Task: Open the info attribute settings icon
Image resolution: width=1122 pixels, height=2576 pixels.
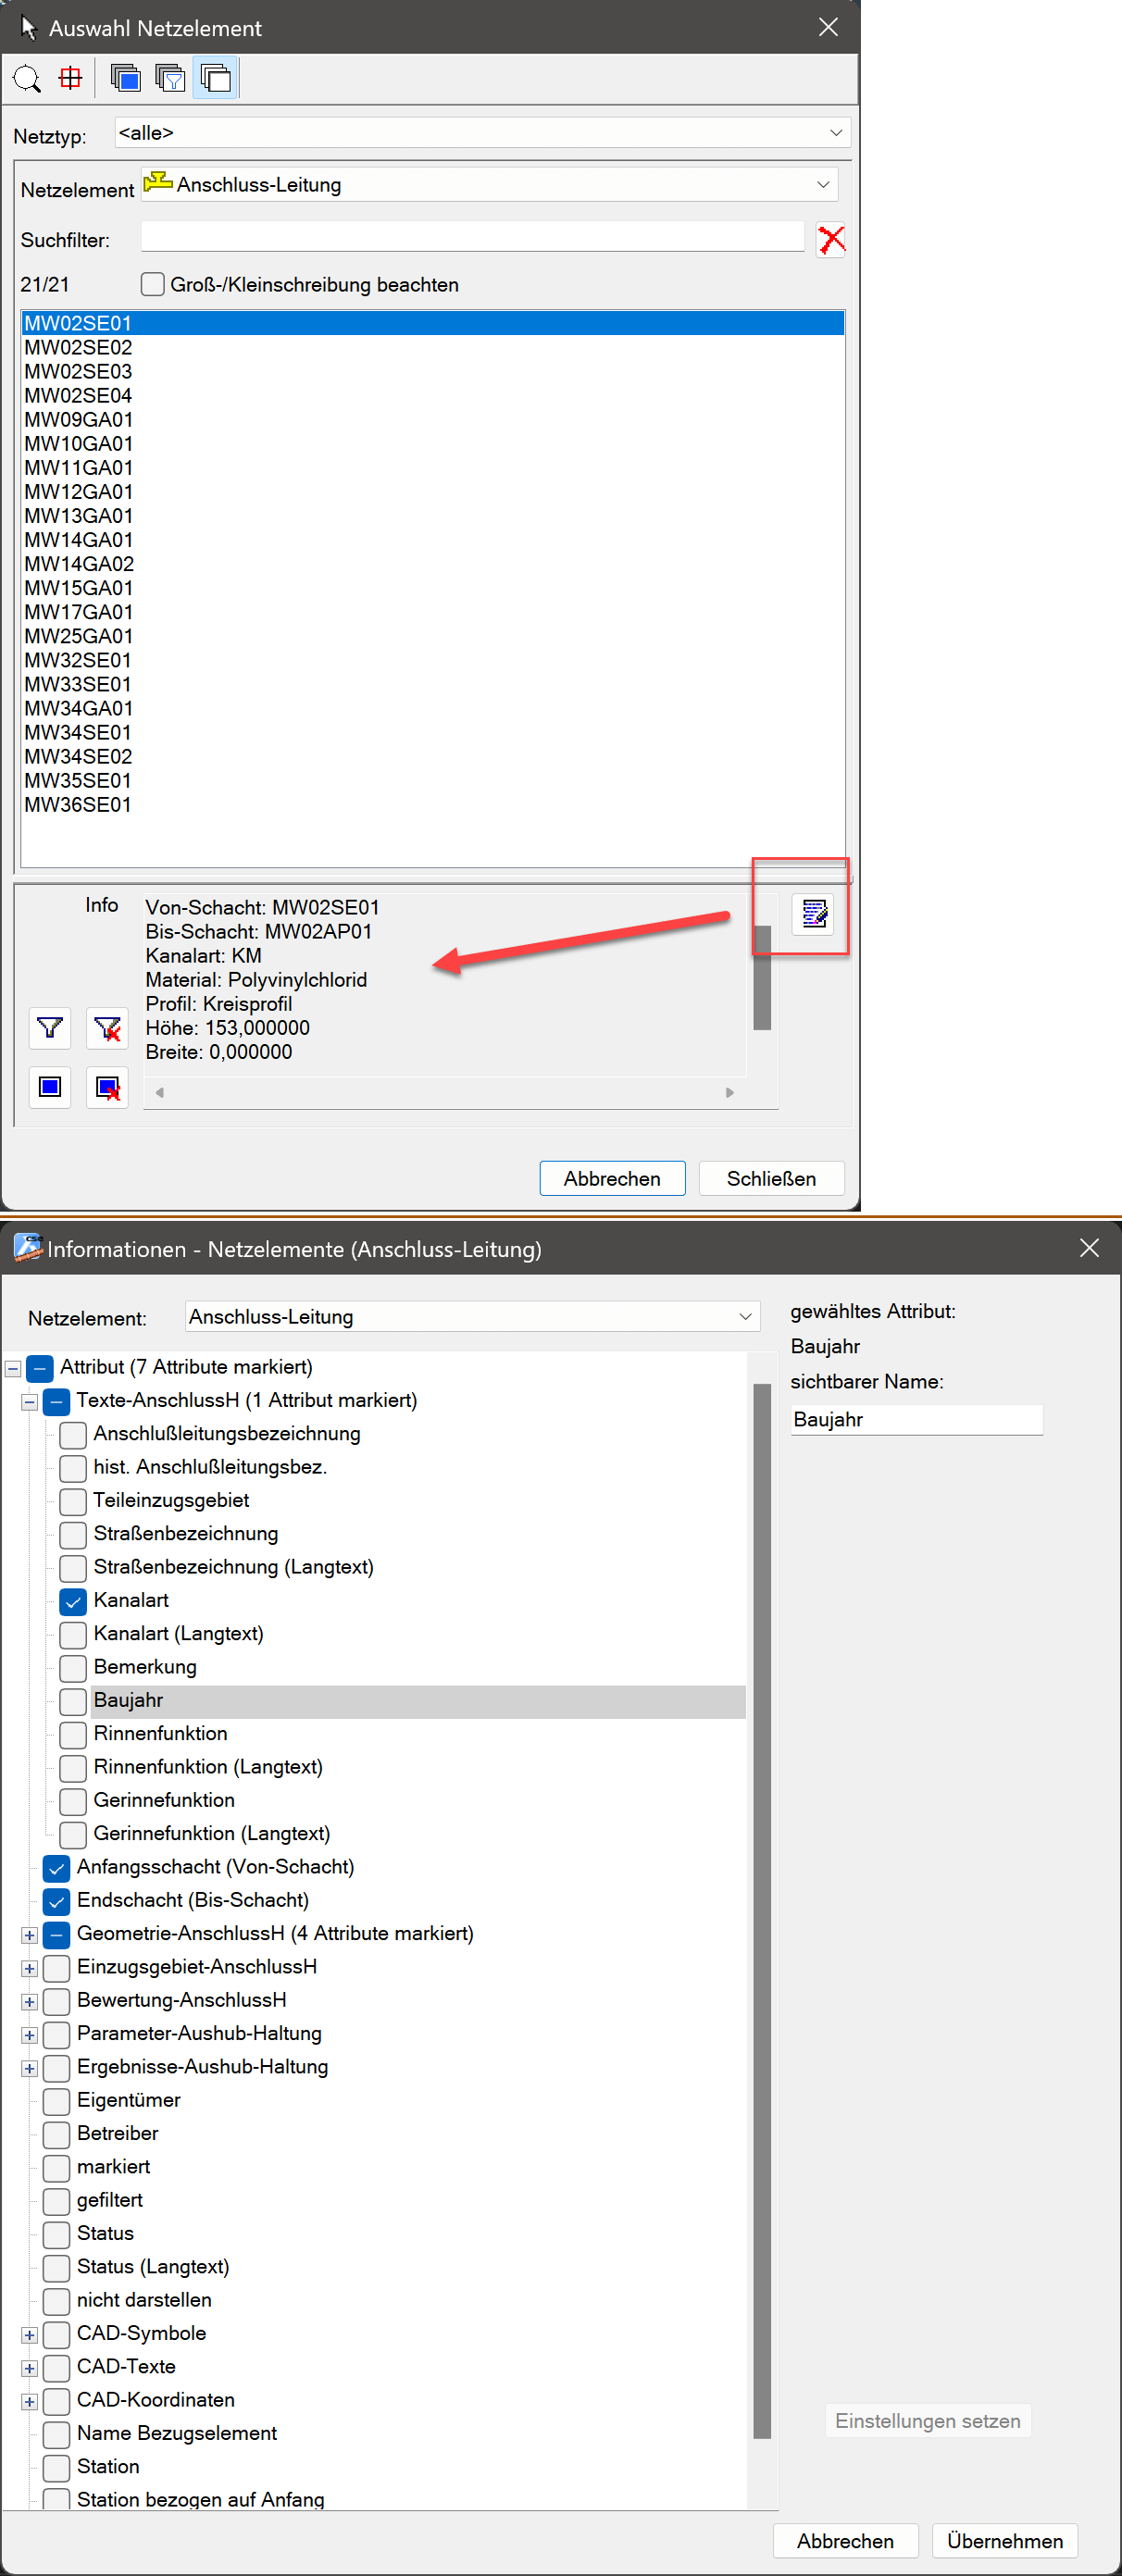Action: pyautogui.click(x=814, y=913)
